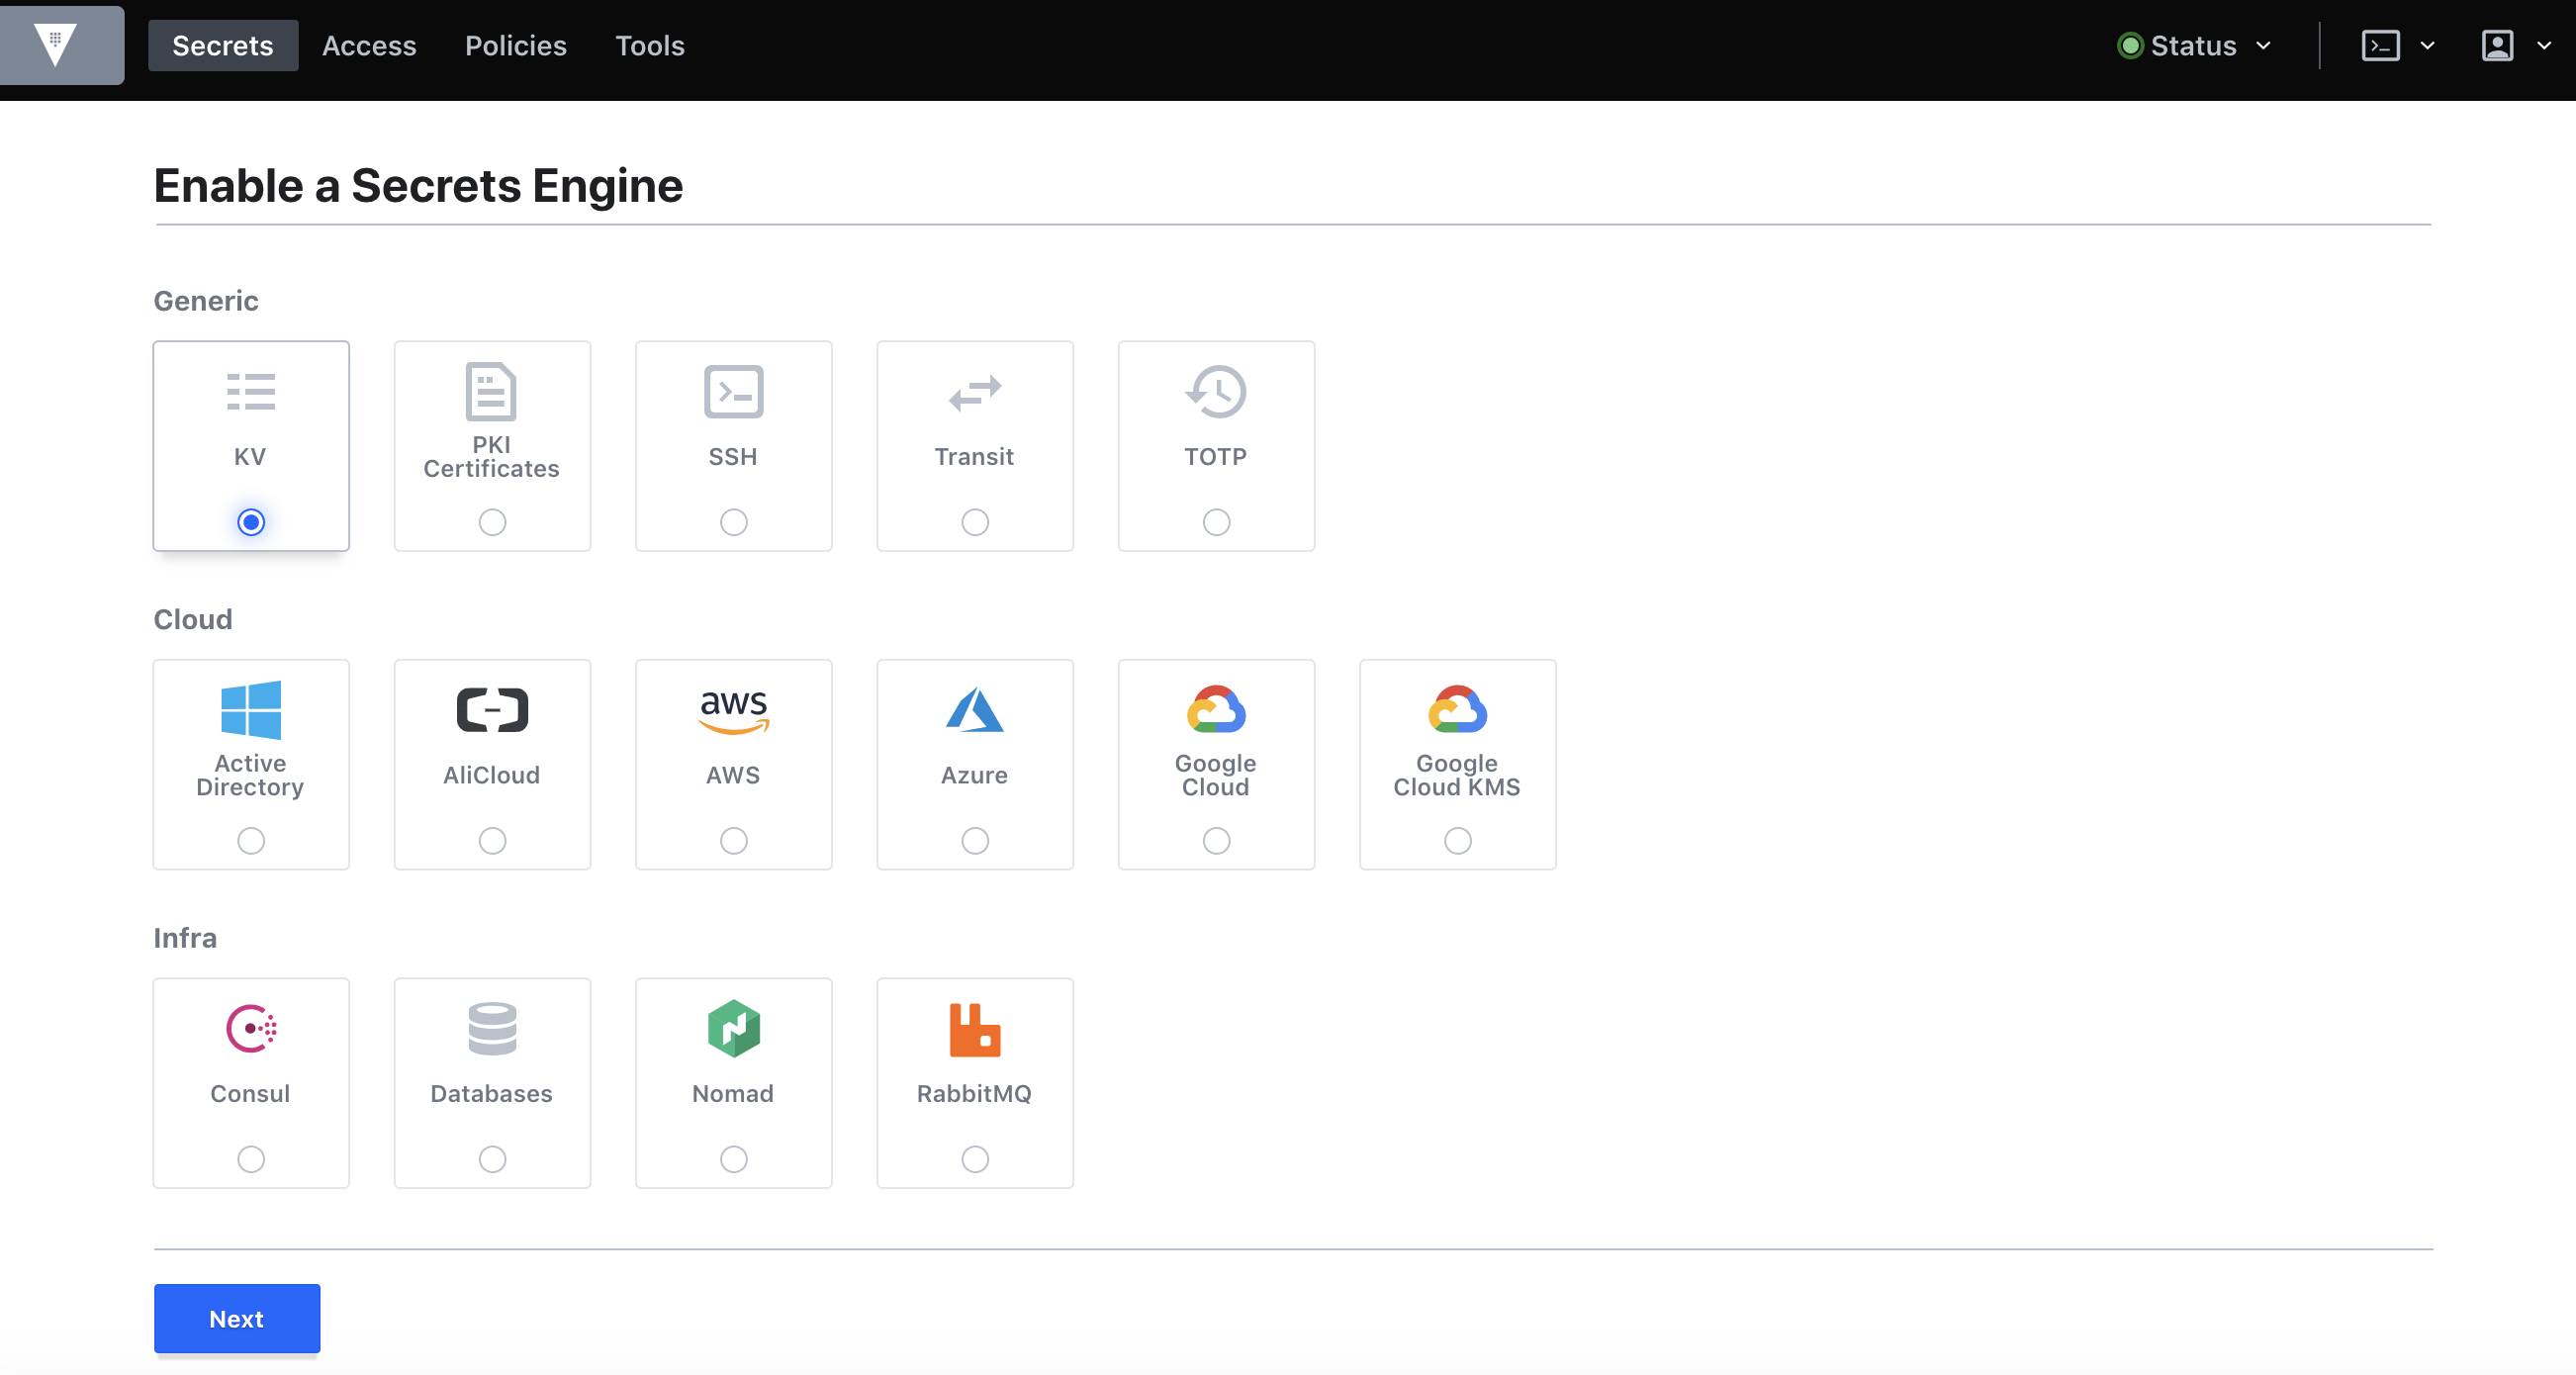Image resolution: width=2576 pixels, height=1375 pixels.
Task: Select the PKI Certificates radio button
Action: pyautogui.click(x=492, y=522)
